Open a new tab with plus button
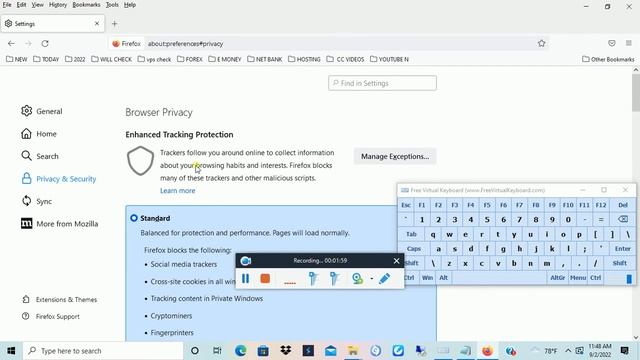640x360 pixels. point(115,24)
